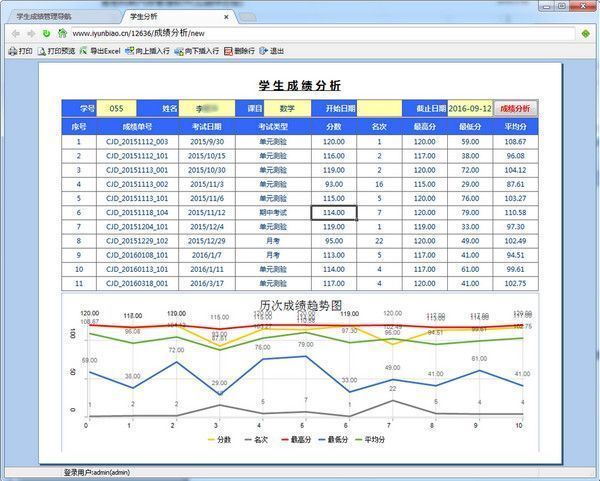Click the 名次 column header
600x481 pixels.
click(379, 127)
